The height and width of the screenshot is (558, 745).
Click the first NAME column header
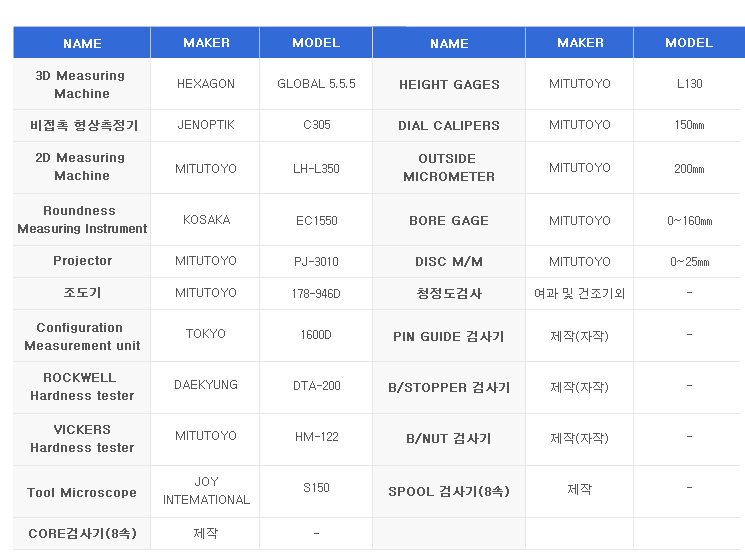(82, 43)
